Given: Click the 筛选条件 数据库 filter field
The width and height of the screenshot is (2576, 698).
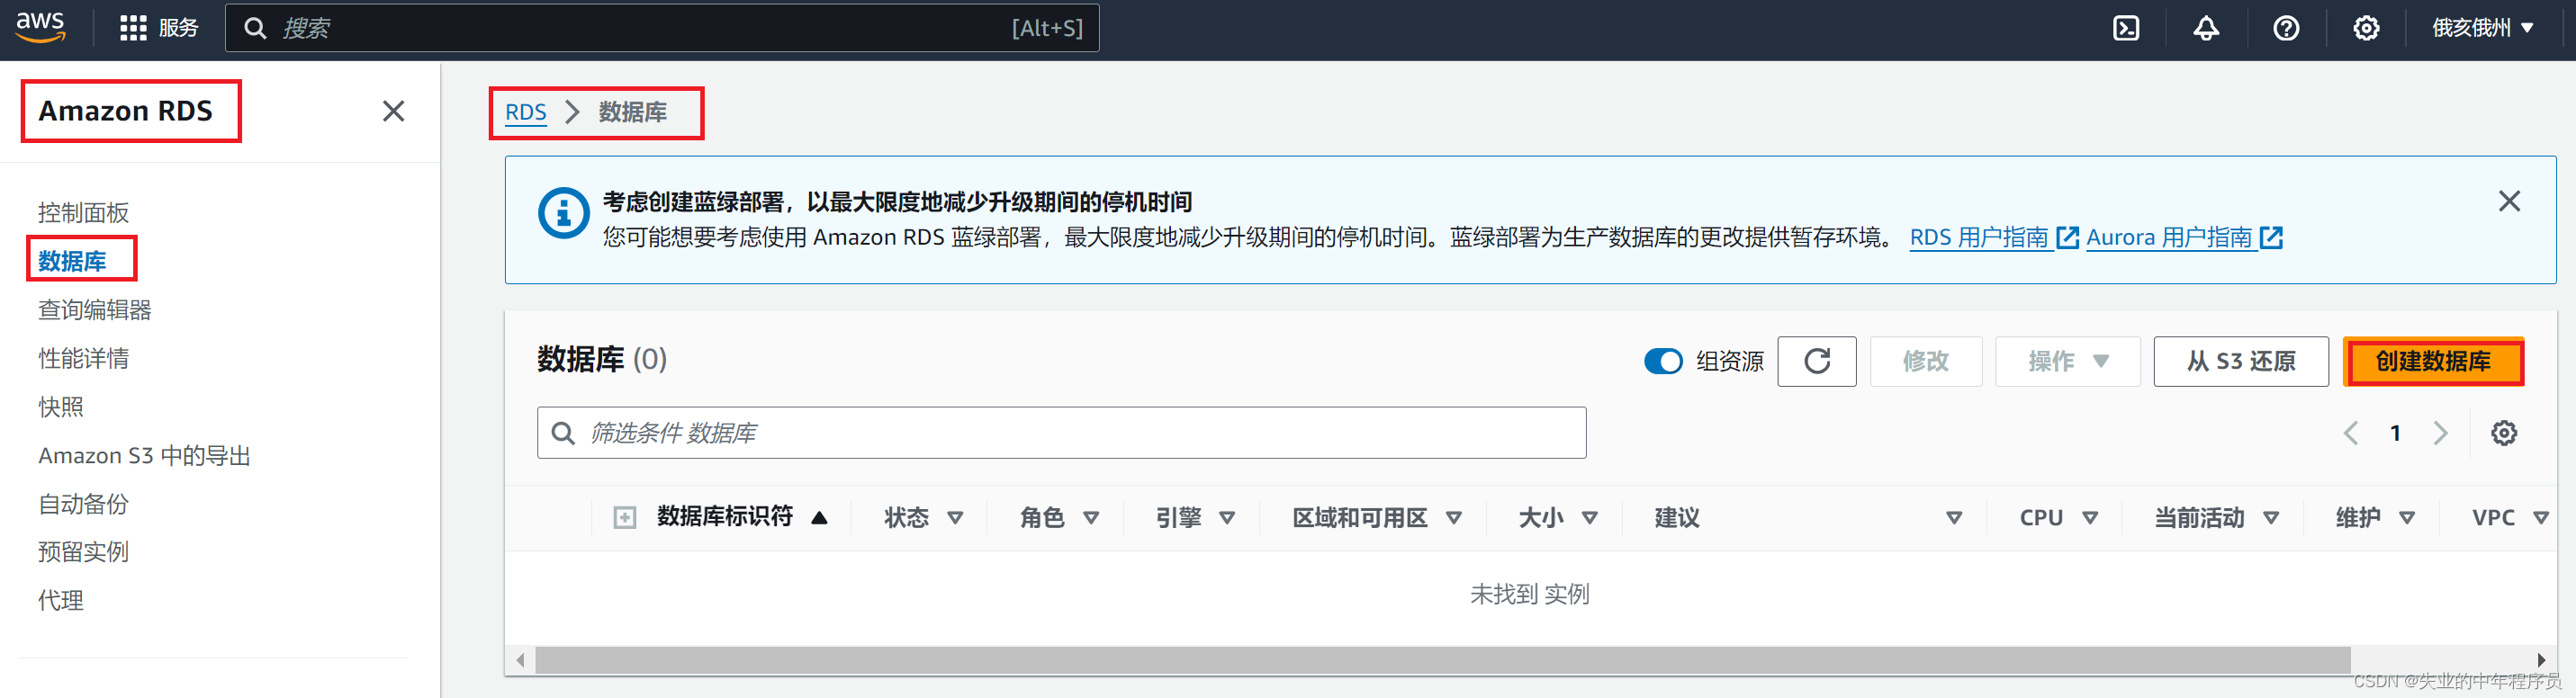Looking at the screenshot, I should pos(1062,433).
